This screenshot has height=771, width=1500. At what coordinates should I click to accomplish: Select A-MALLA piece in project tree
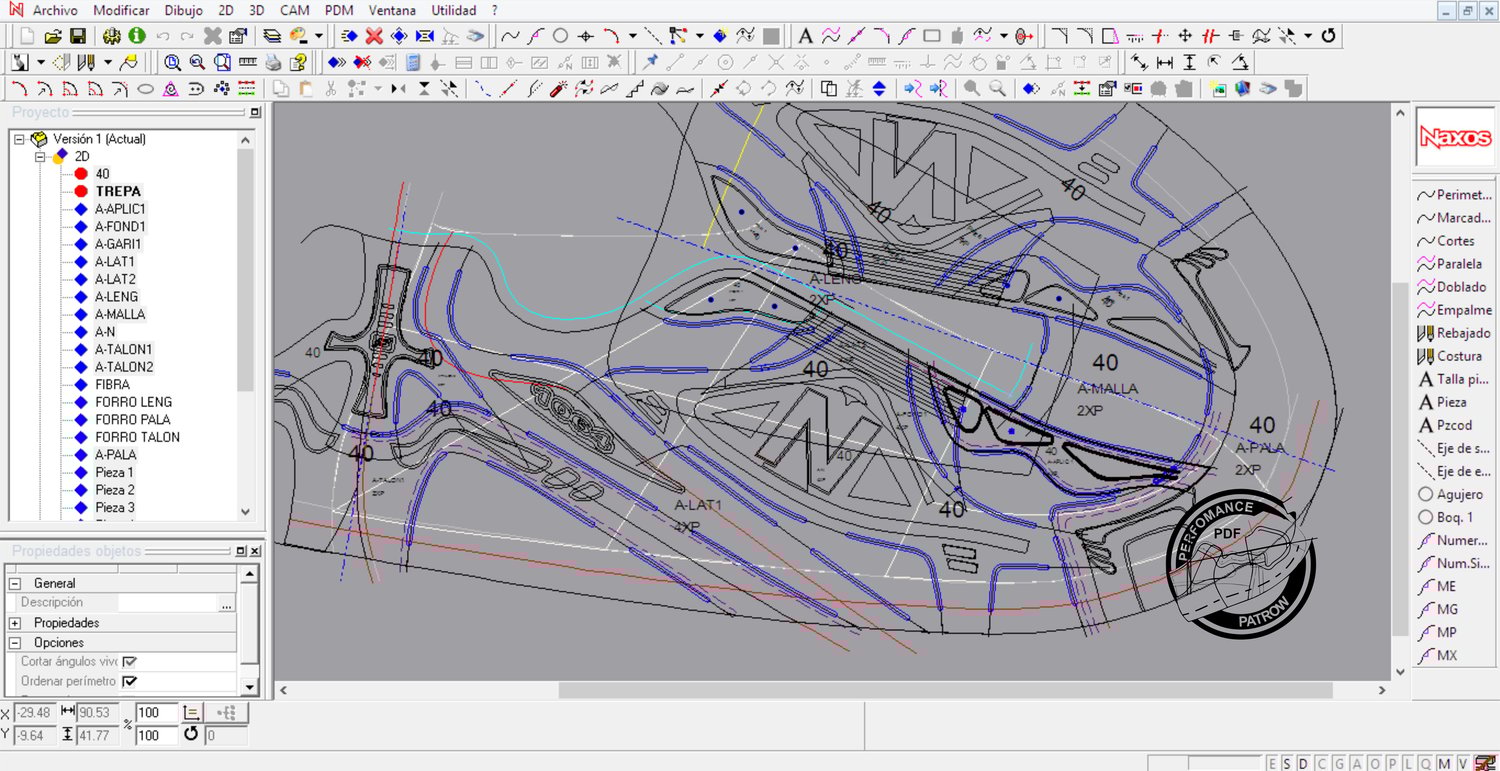pyautogui.click(x=120, y=314)
